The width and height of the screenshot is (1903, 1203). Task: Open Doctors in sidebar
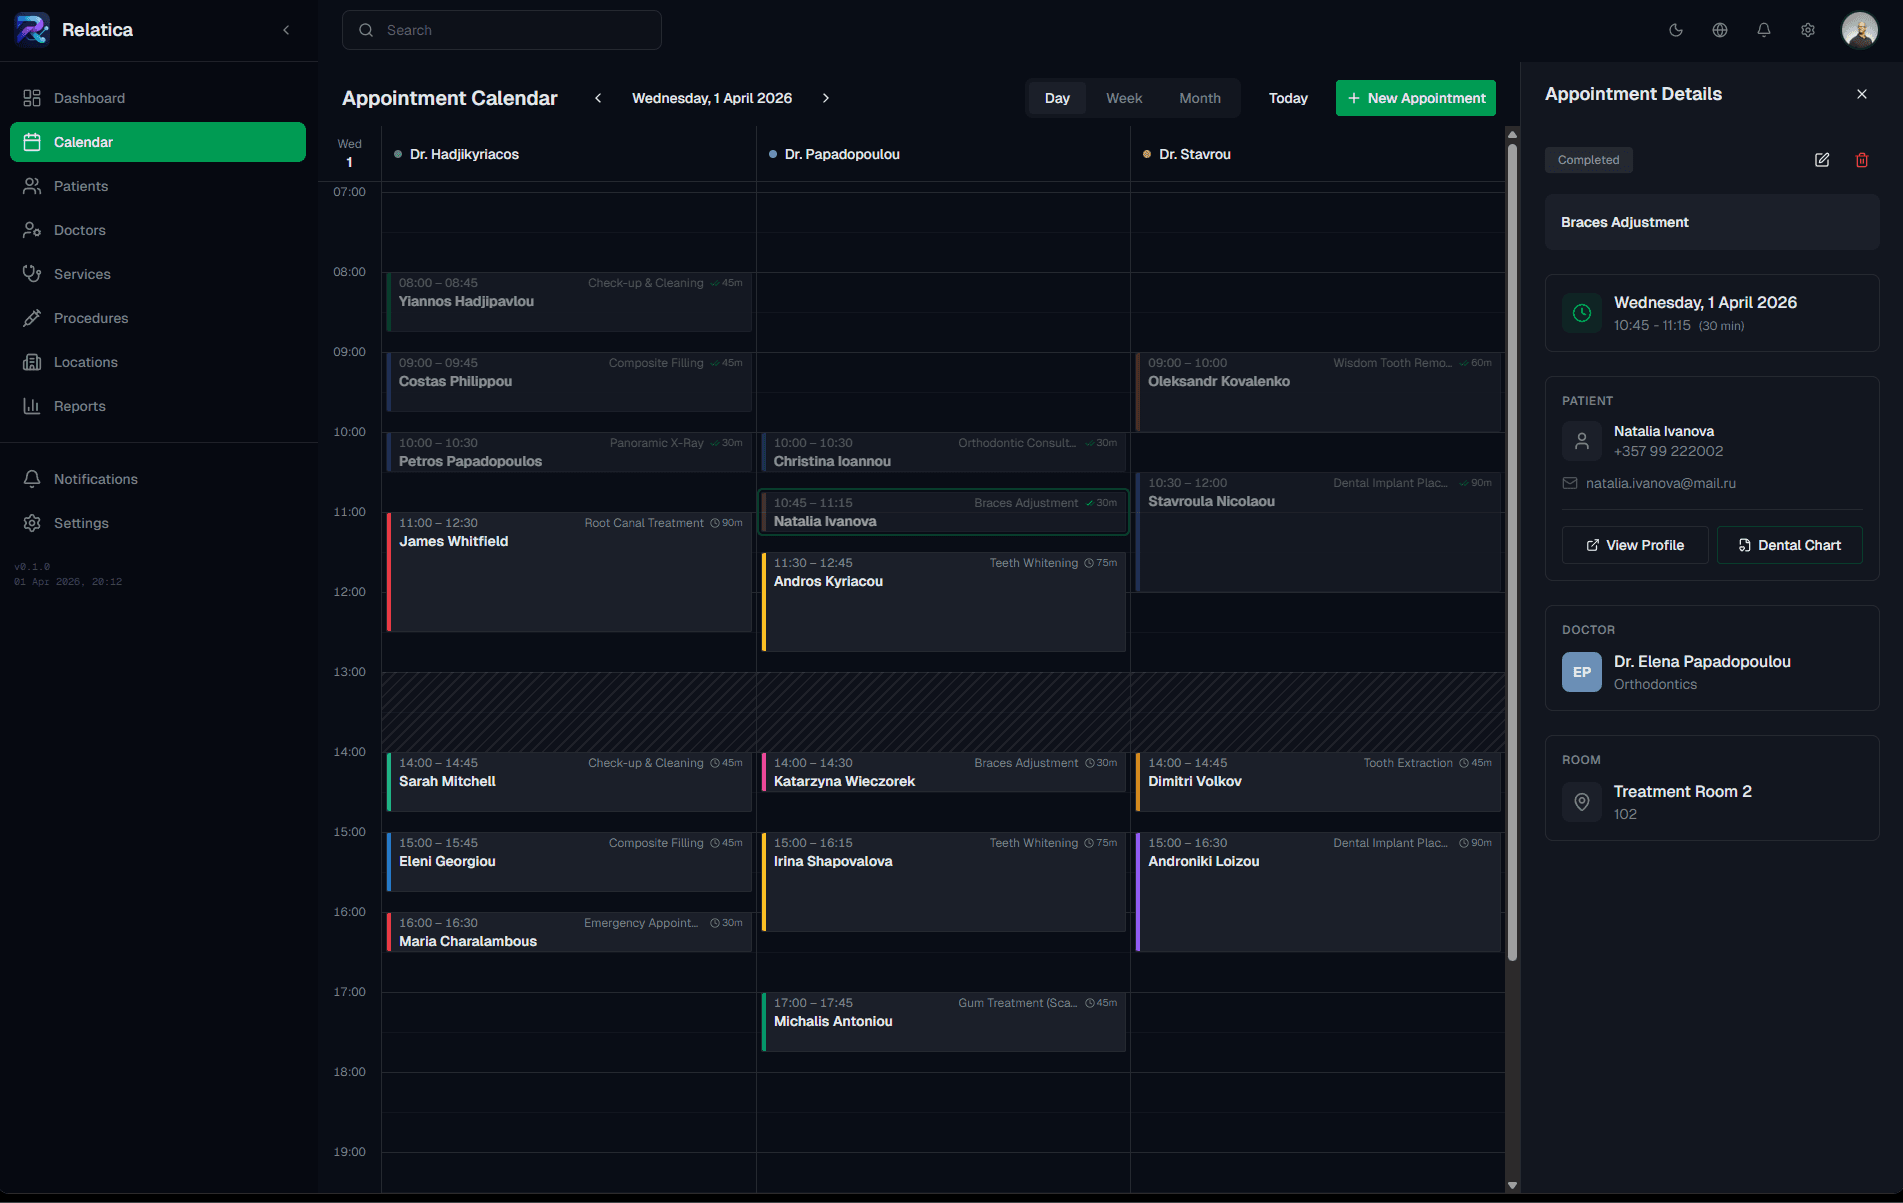[x=158, y=230]
